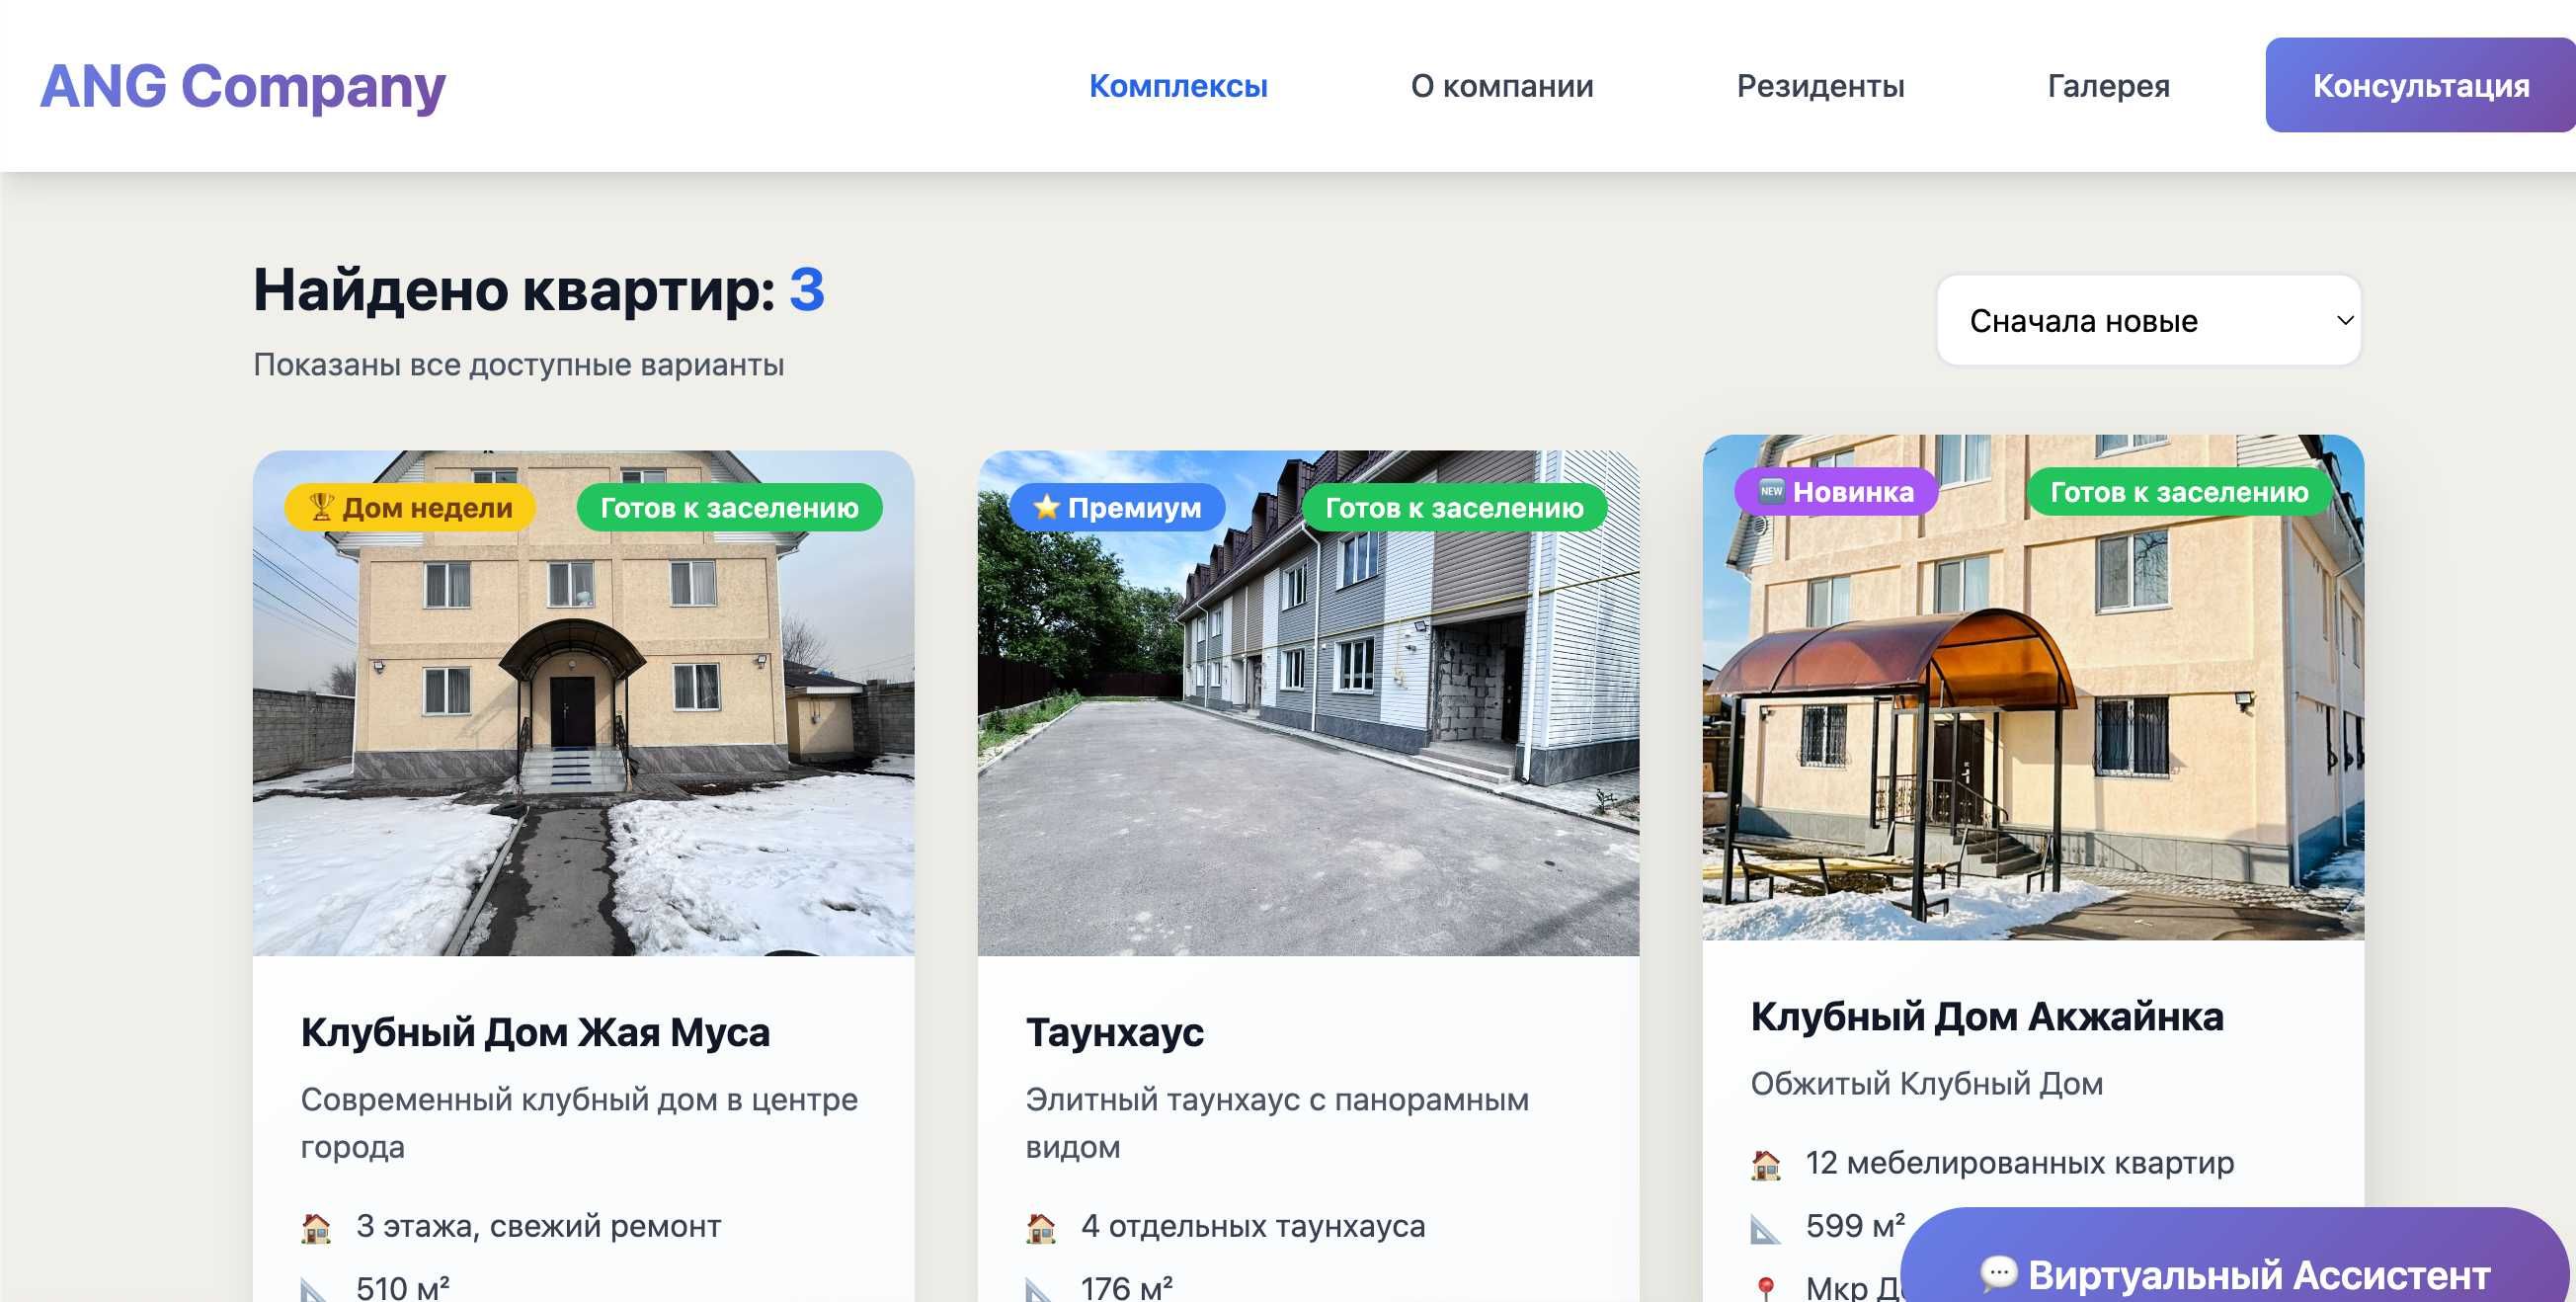Click the trophy icon in Дом недели badge
Viewport: 2576px width, 1302px height.
coord(321,507)
